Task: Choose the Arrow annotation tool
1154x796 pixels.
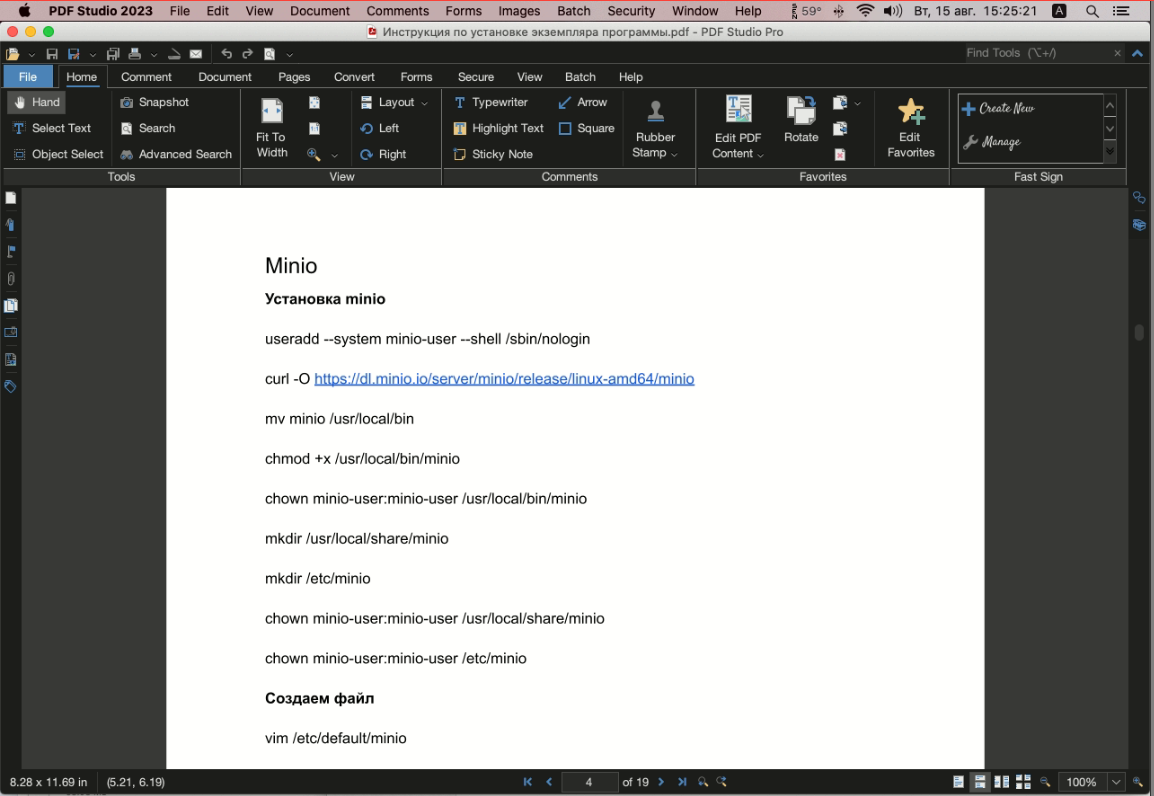Action: point(583,102)
